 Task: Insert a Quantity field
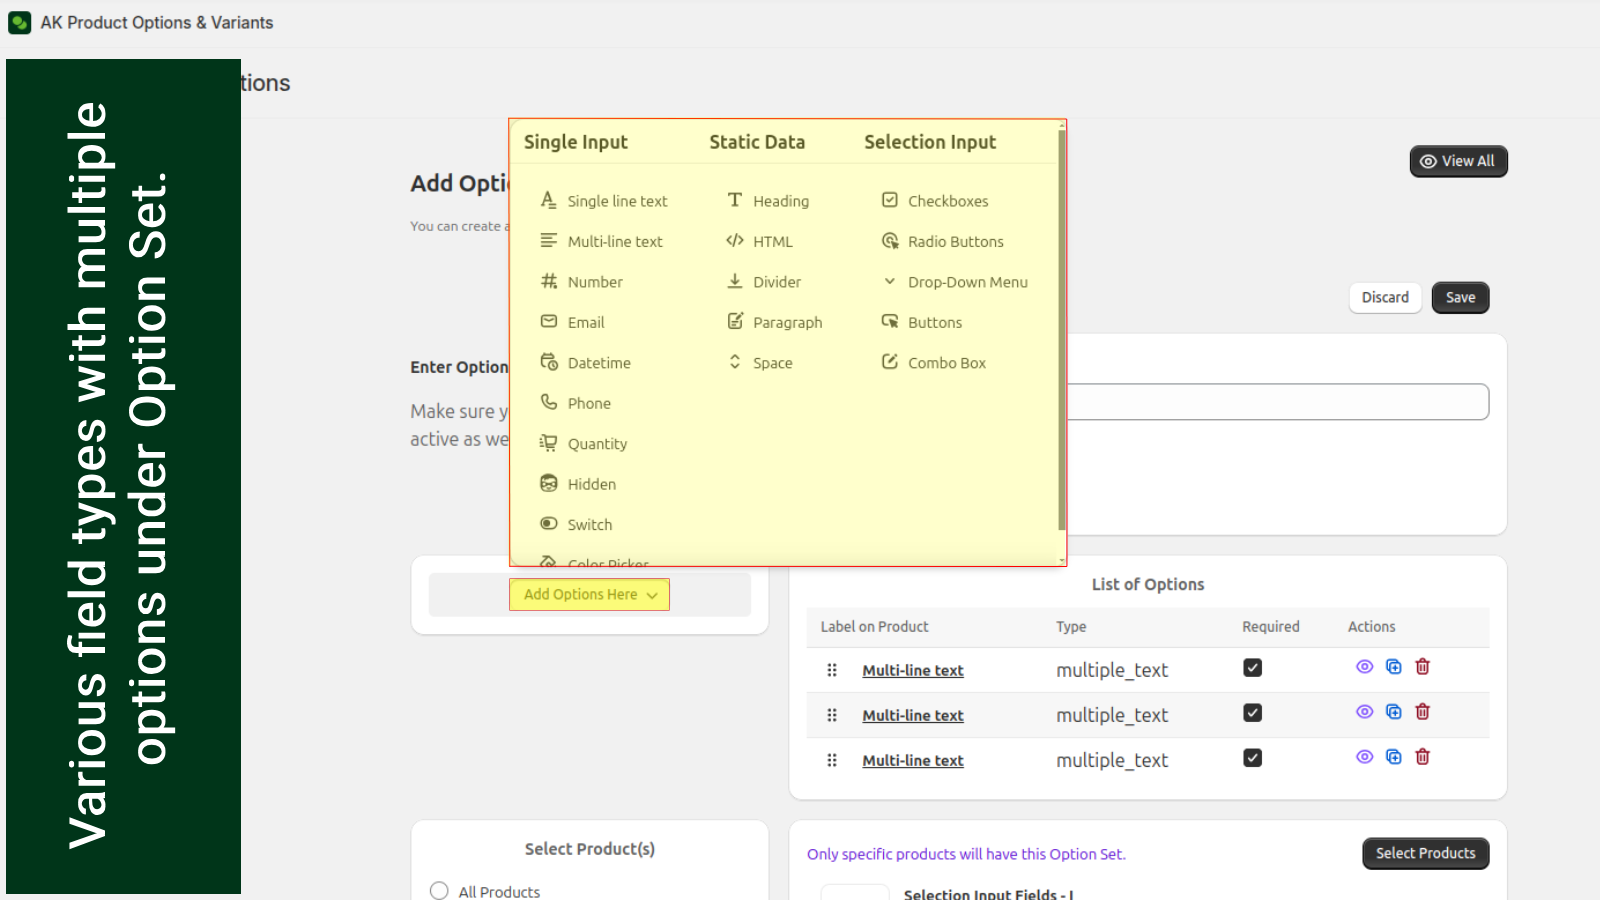pos(596,444)
